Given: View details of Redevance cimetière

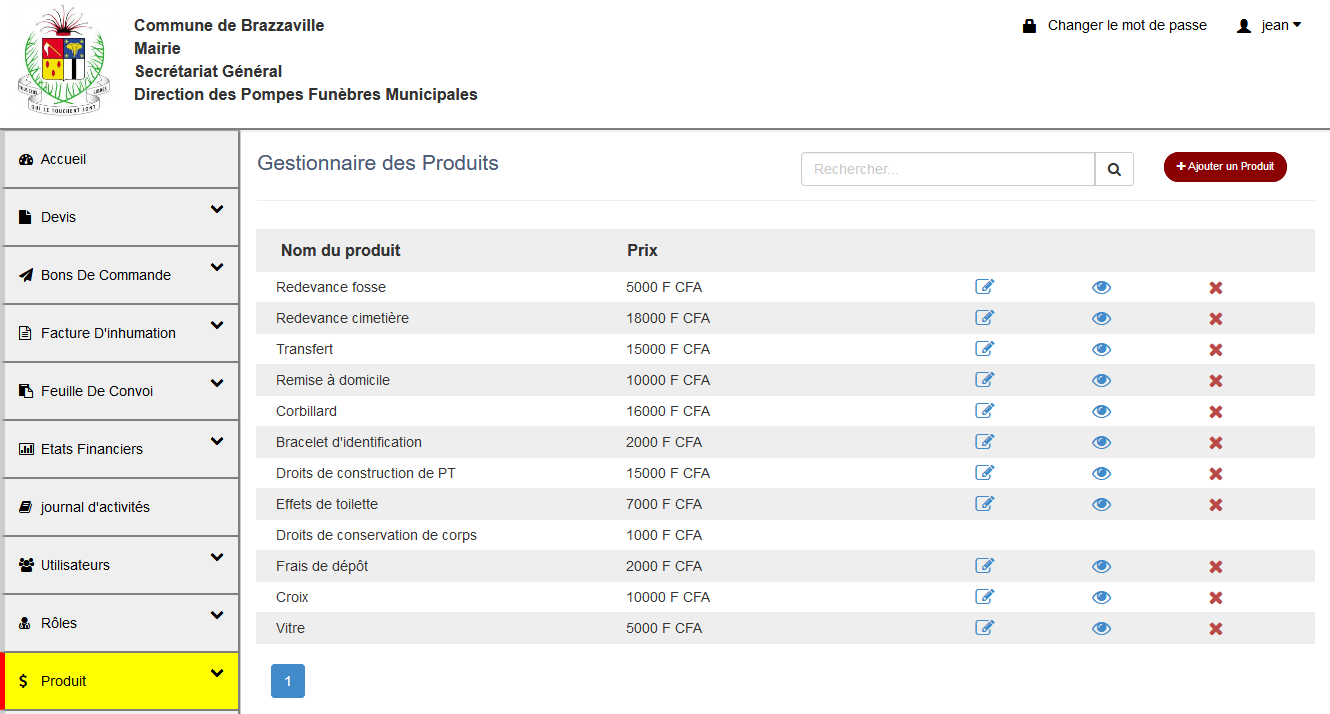Looking at the screenshot, I should [1101, 319].
